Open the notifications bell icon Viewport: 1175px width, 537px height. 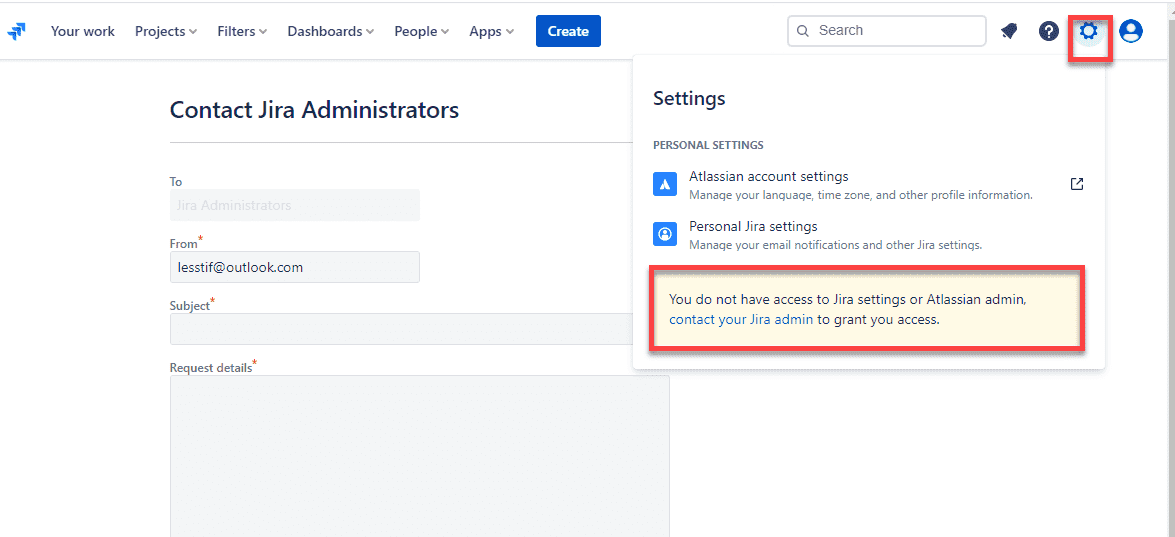tap(1009, 31)
